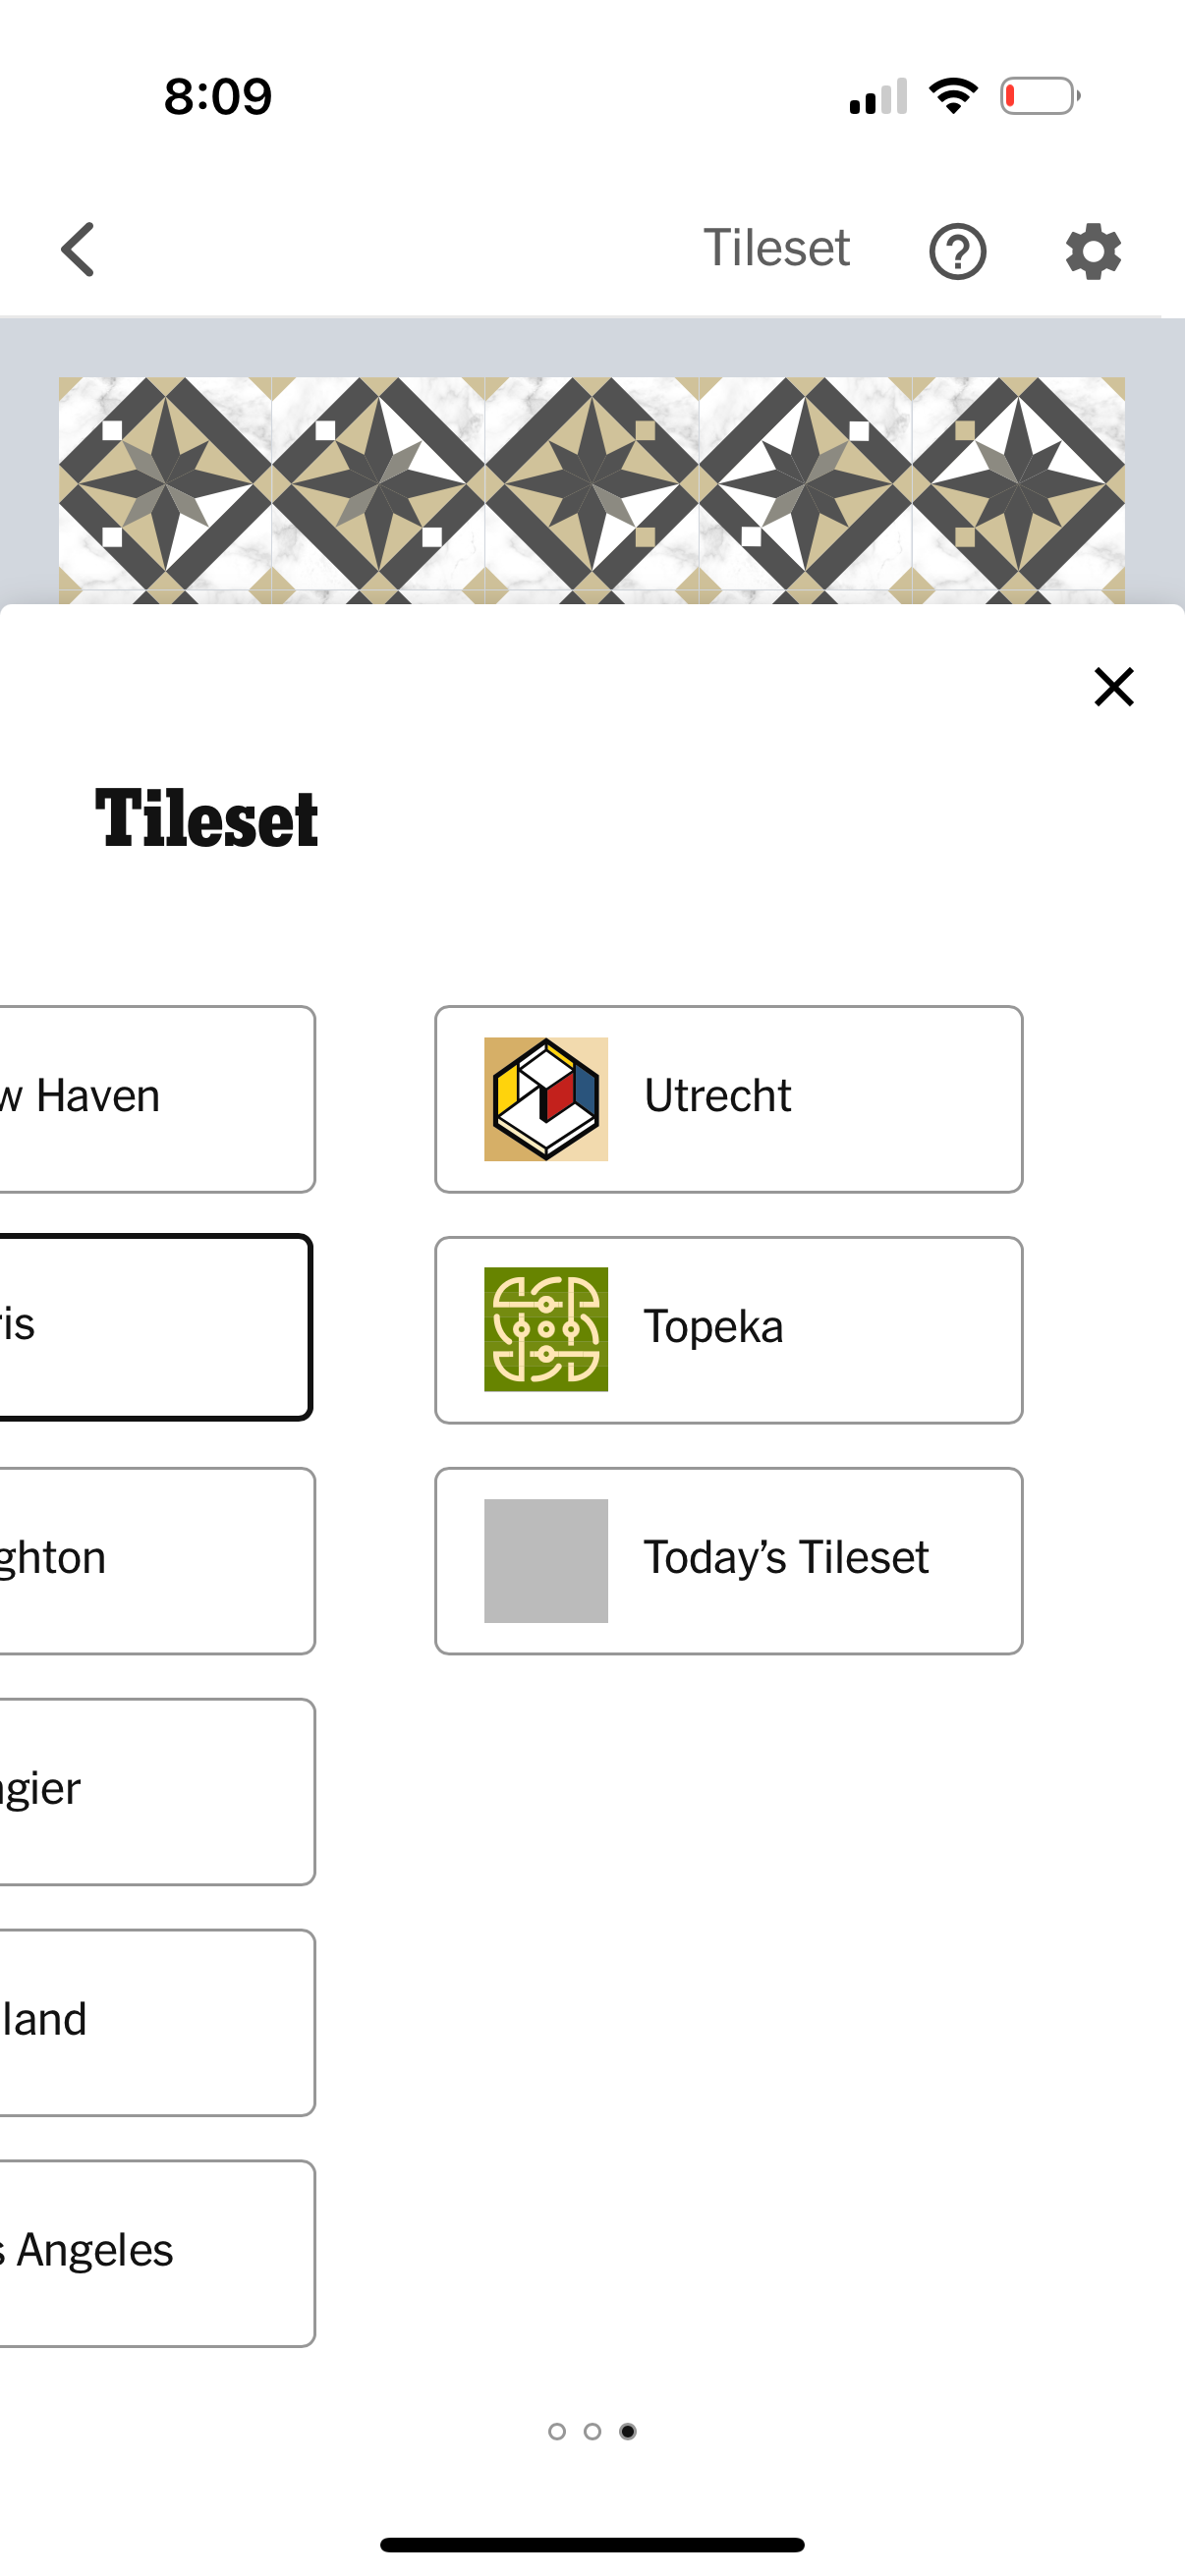Screen dimensions: 1185x2576
Task: Click the Utrecht tileset icon
Action: (544, 1099)
